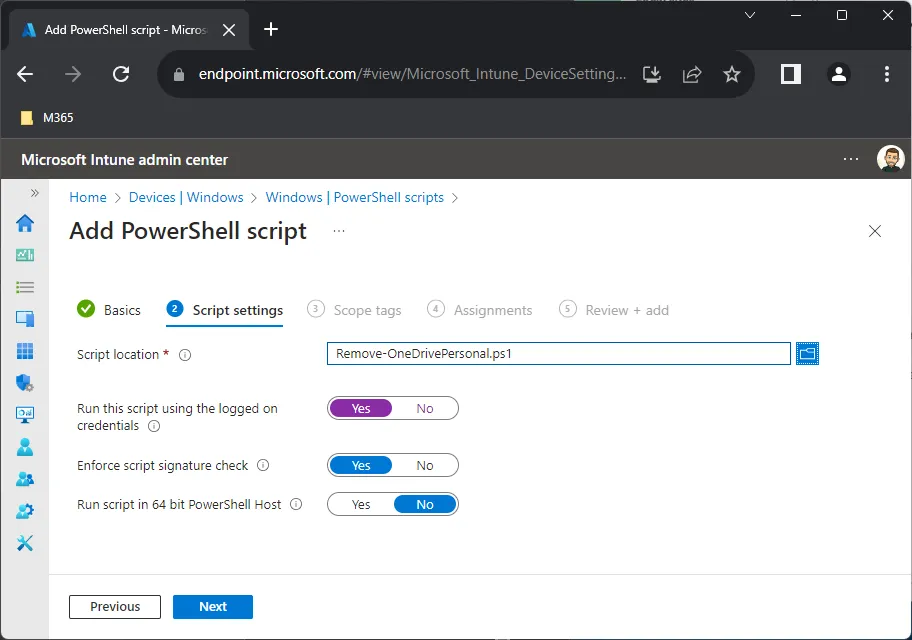
Task: Select Add PowerShell script browser tab
Action: click(127, 30)
